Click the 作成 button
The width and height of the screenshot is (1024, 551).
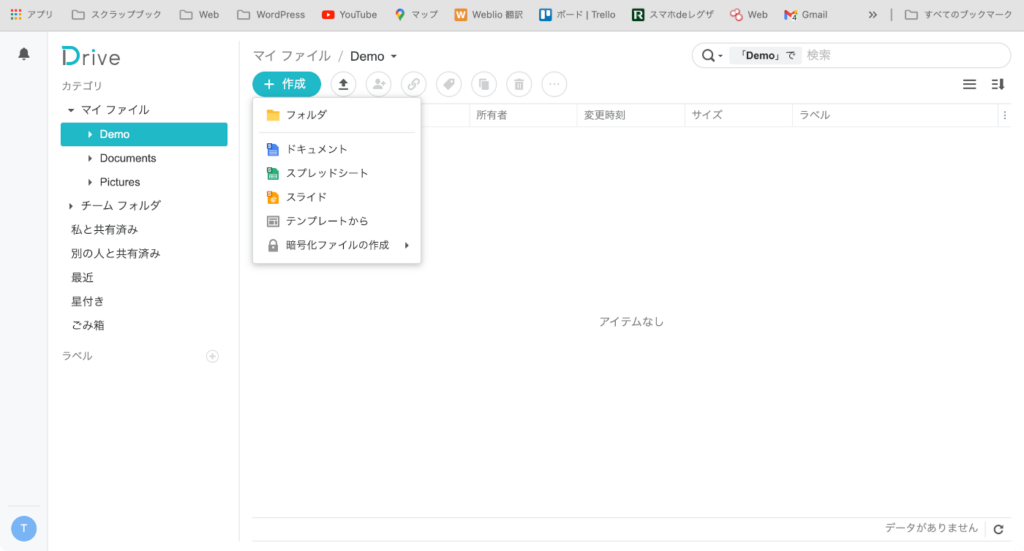pos(286,85)
